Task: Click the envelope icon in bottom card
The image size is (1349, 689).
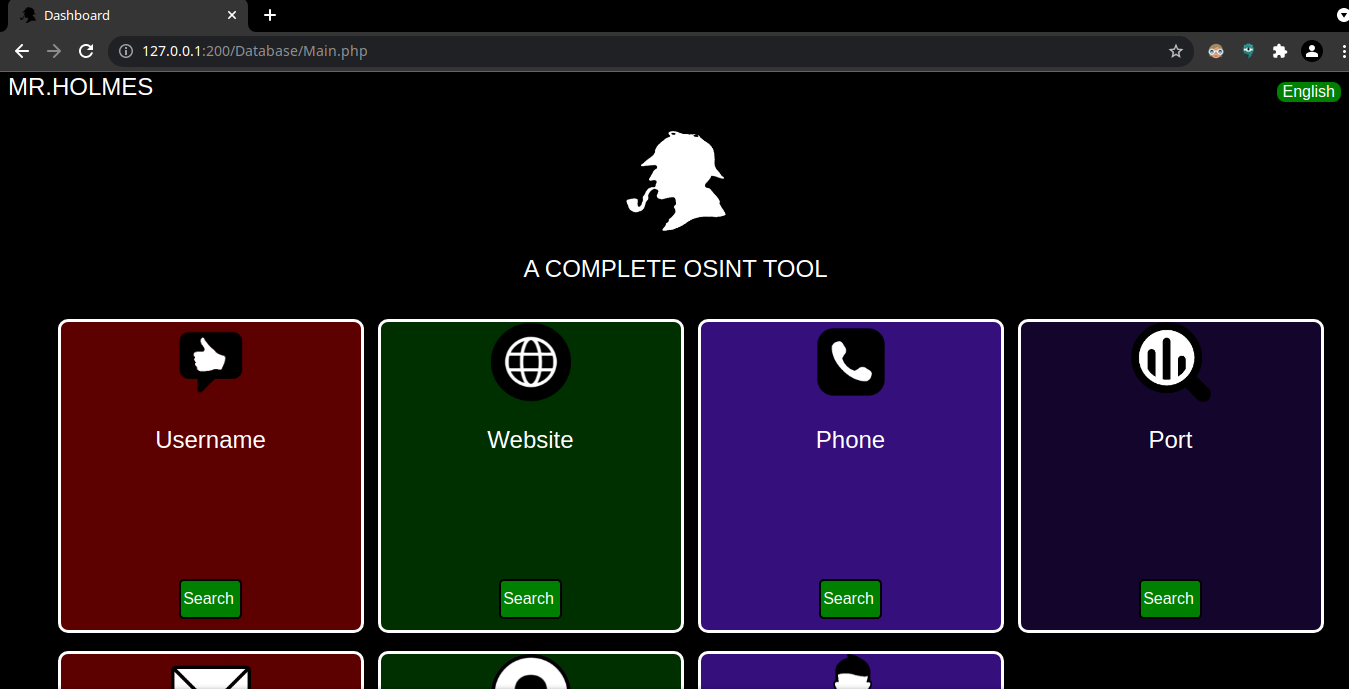Action: [211, 678]
